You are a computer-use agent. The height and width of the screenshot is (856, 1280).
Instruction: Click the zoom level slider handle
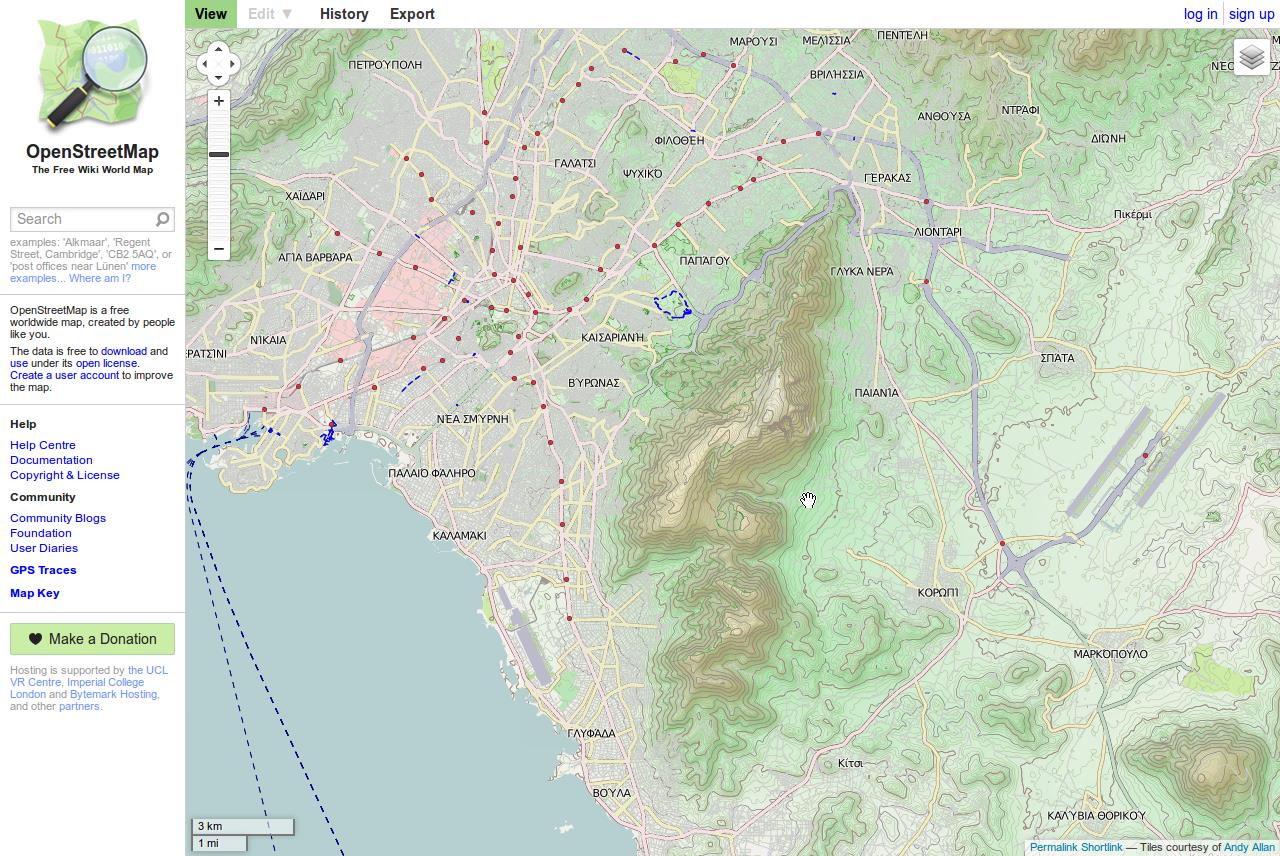218,154
